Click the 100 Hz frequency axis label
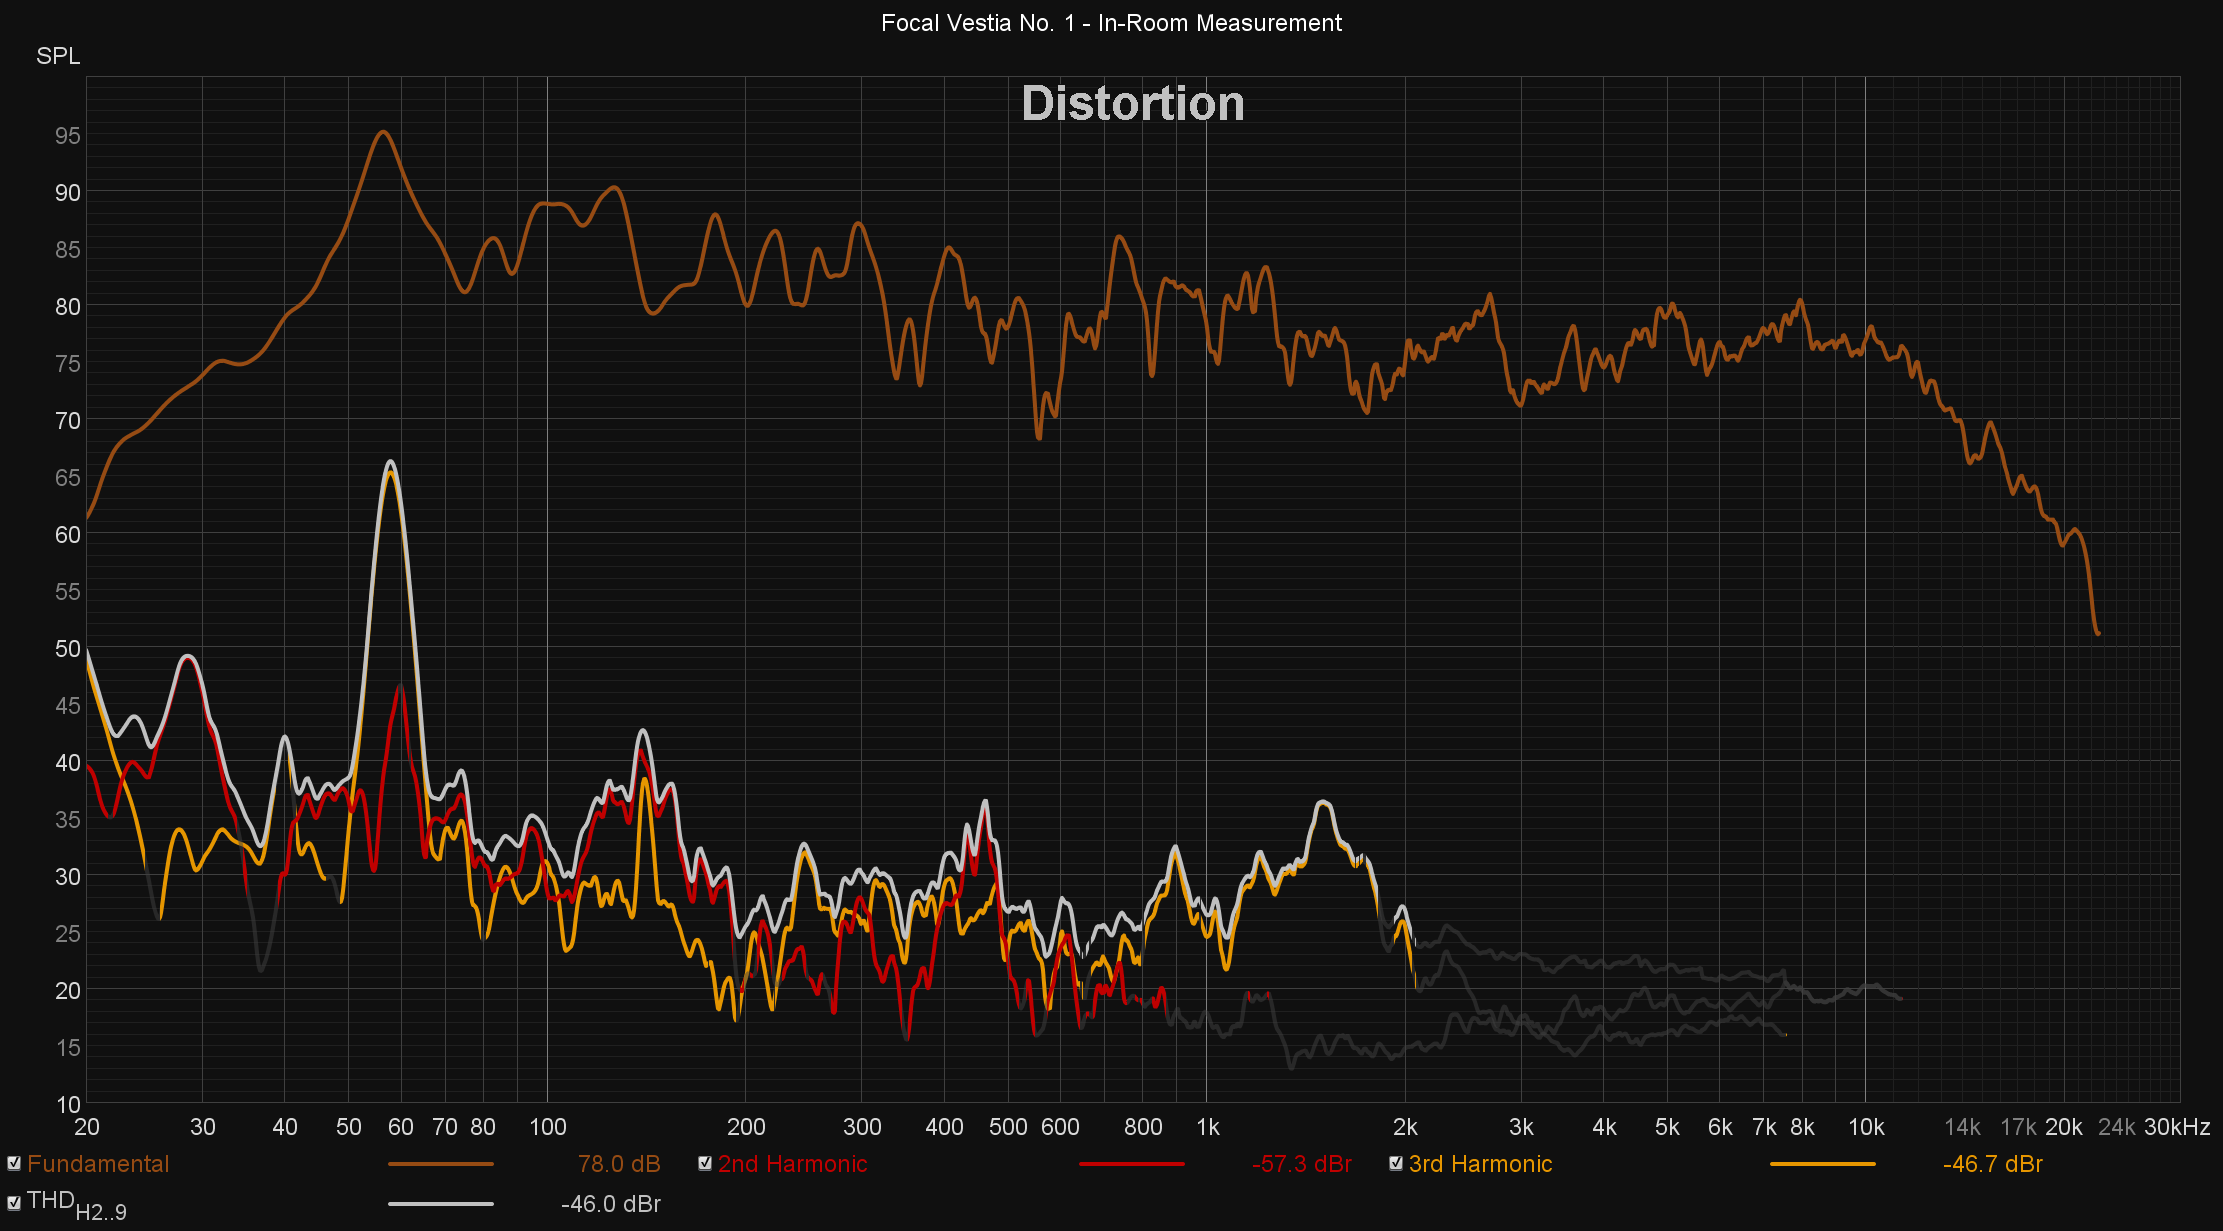The width and height of the screenshot is (2223, 1231). (547, 1127)
